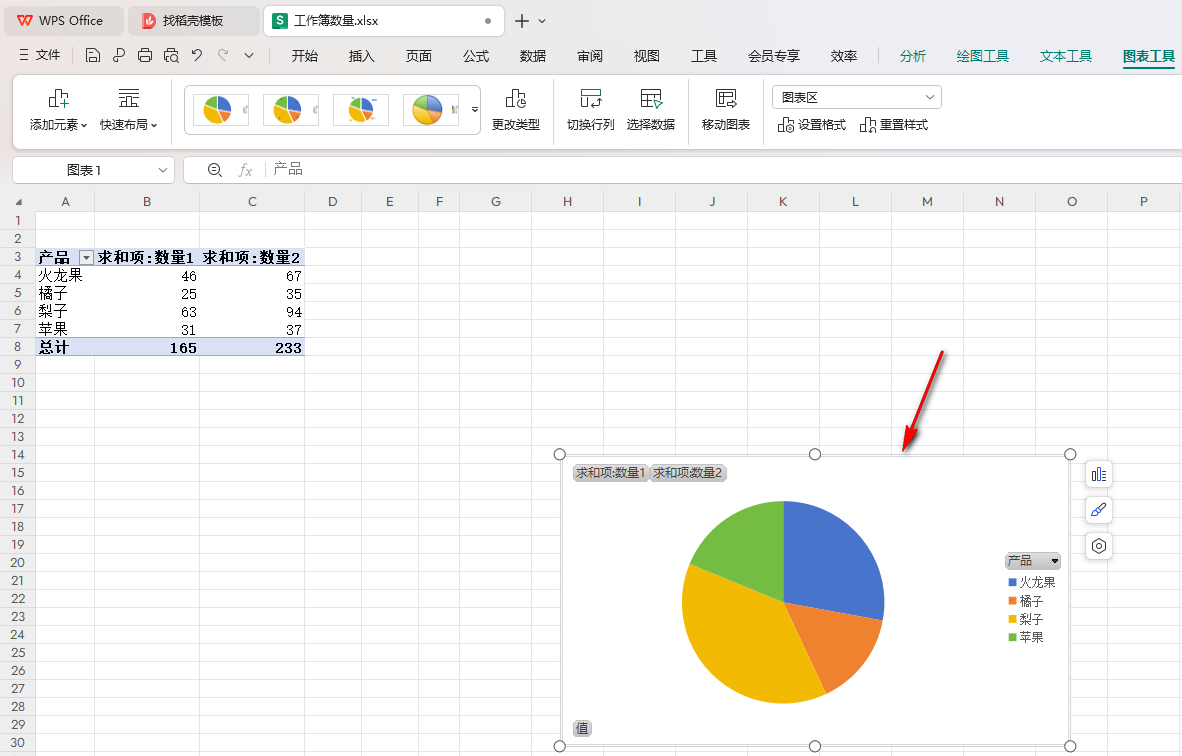Image resolution: width=1182 pixels, height=756 pixels.
Task: Select cell with value 165
Action: [x=147, y=347]
